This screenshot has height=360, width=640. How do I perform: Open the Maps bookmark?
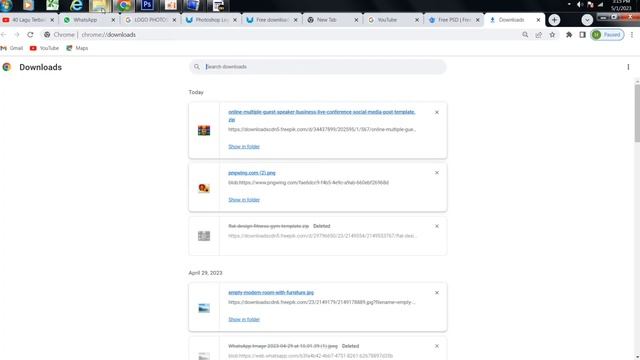coord(77,48)
